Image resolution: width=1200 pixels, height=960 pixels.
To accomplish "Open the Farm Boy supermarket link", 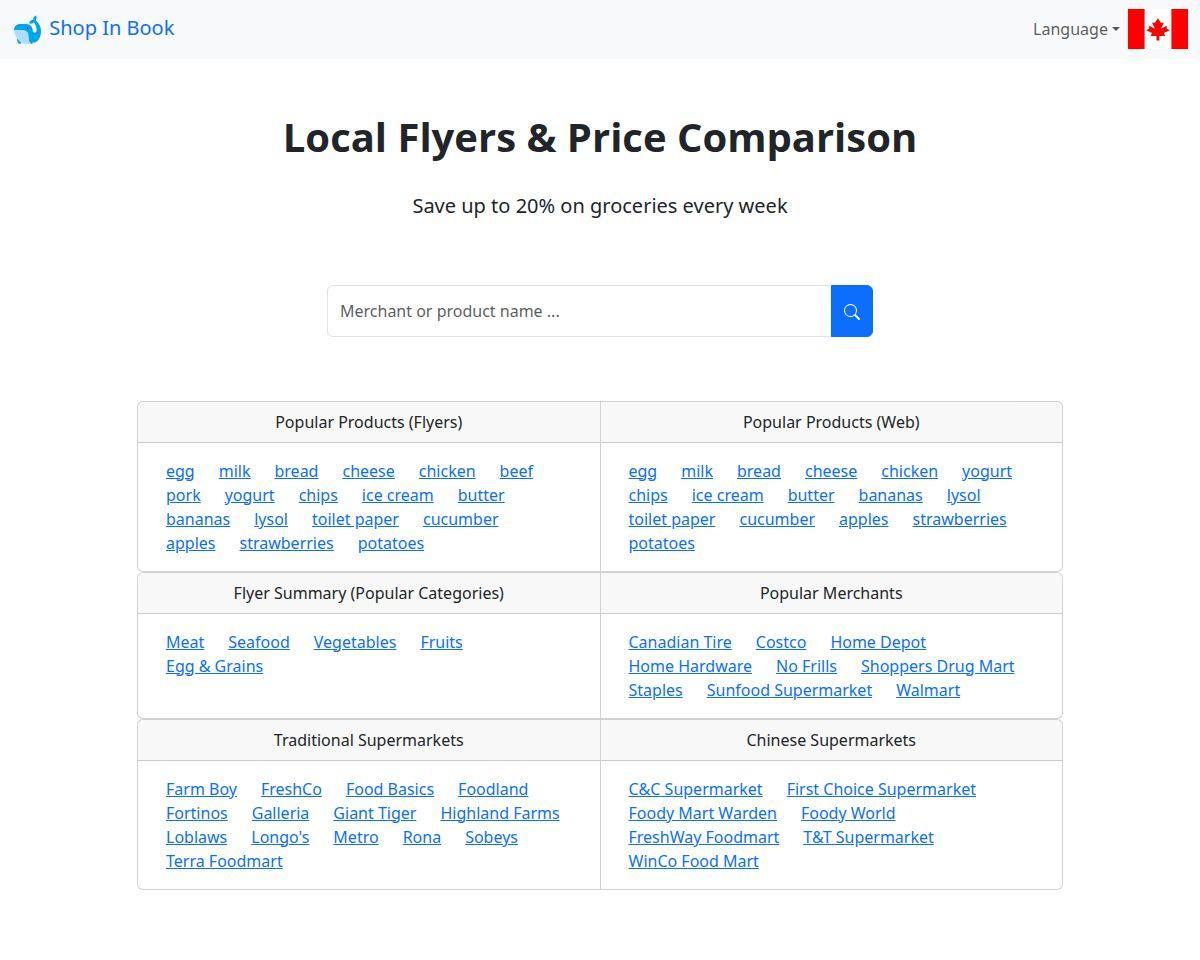I will 202,789.
